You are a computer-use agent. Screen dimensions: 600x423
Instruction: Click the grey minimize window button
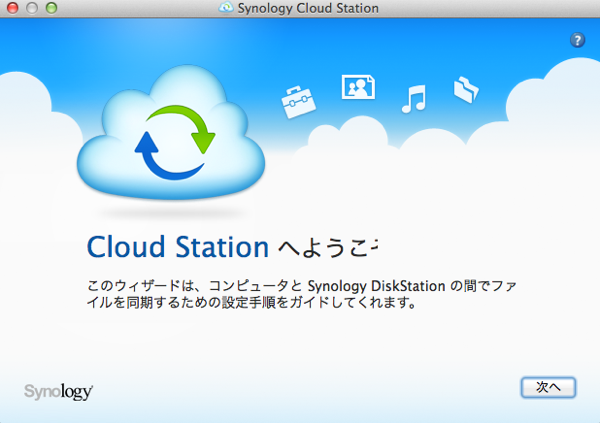pyautogui.click(x=32, y=8)
